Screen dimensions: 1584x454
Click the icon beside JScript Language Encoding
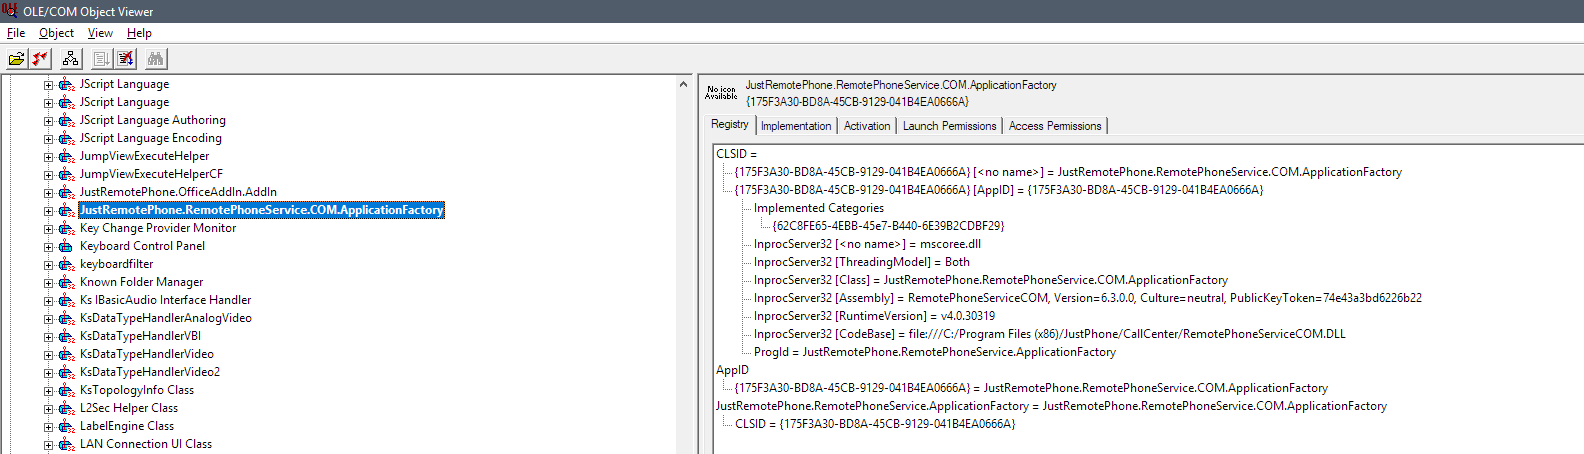pyautogui.click(x=66, y=139)
